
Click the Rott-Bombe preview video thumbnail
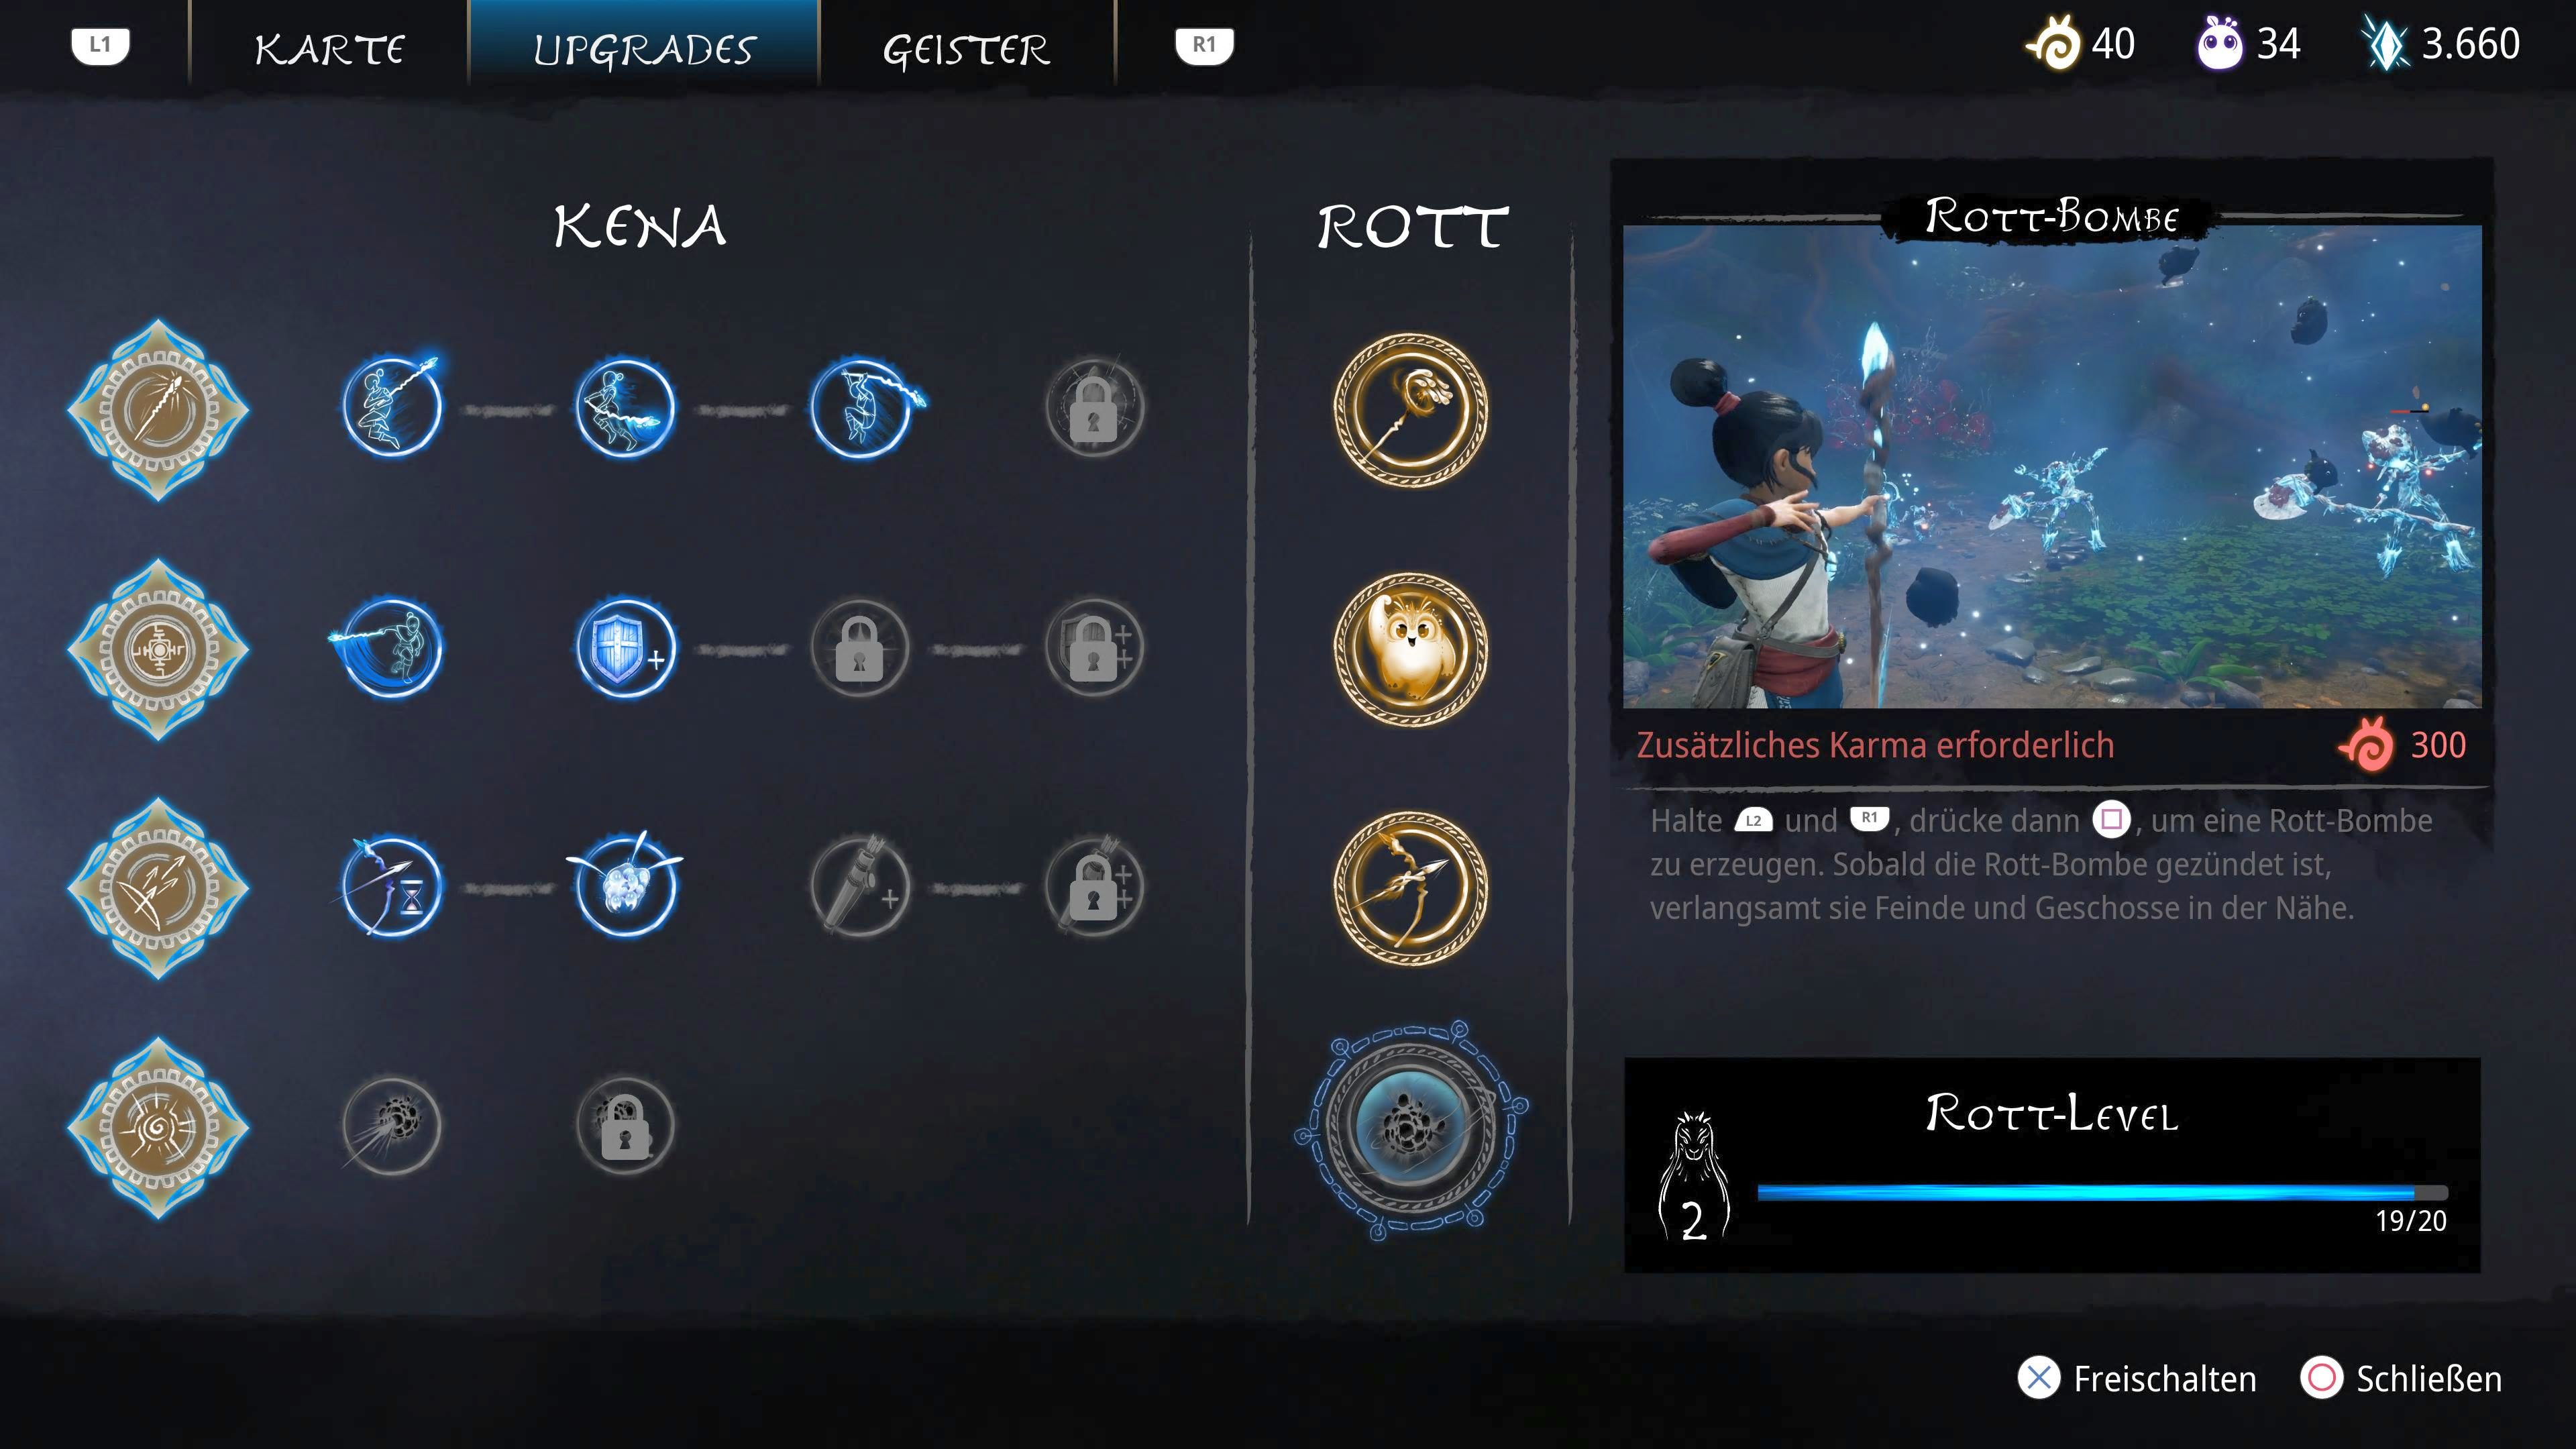click(x=2052, y=466)
